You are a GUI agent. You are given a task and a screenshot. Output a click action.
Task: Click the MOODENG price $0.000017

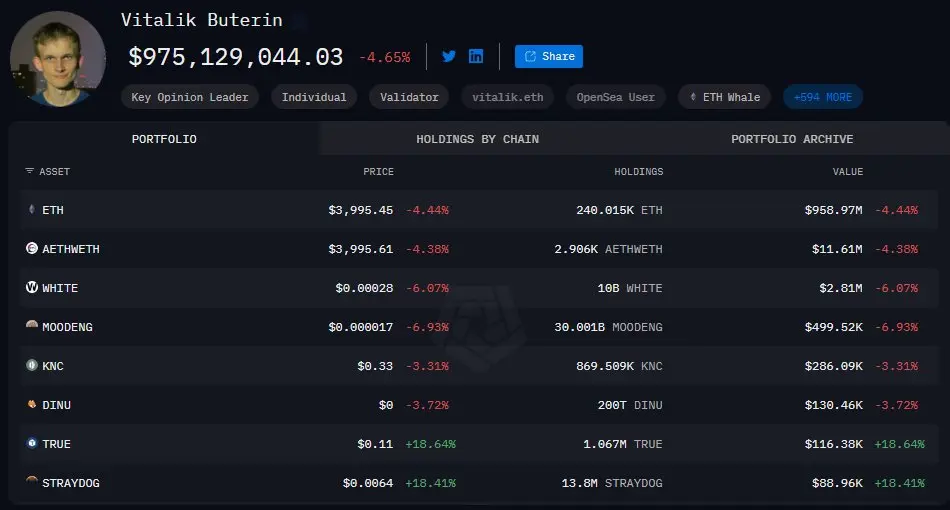pyautogui.click(x=360, y=327)
